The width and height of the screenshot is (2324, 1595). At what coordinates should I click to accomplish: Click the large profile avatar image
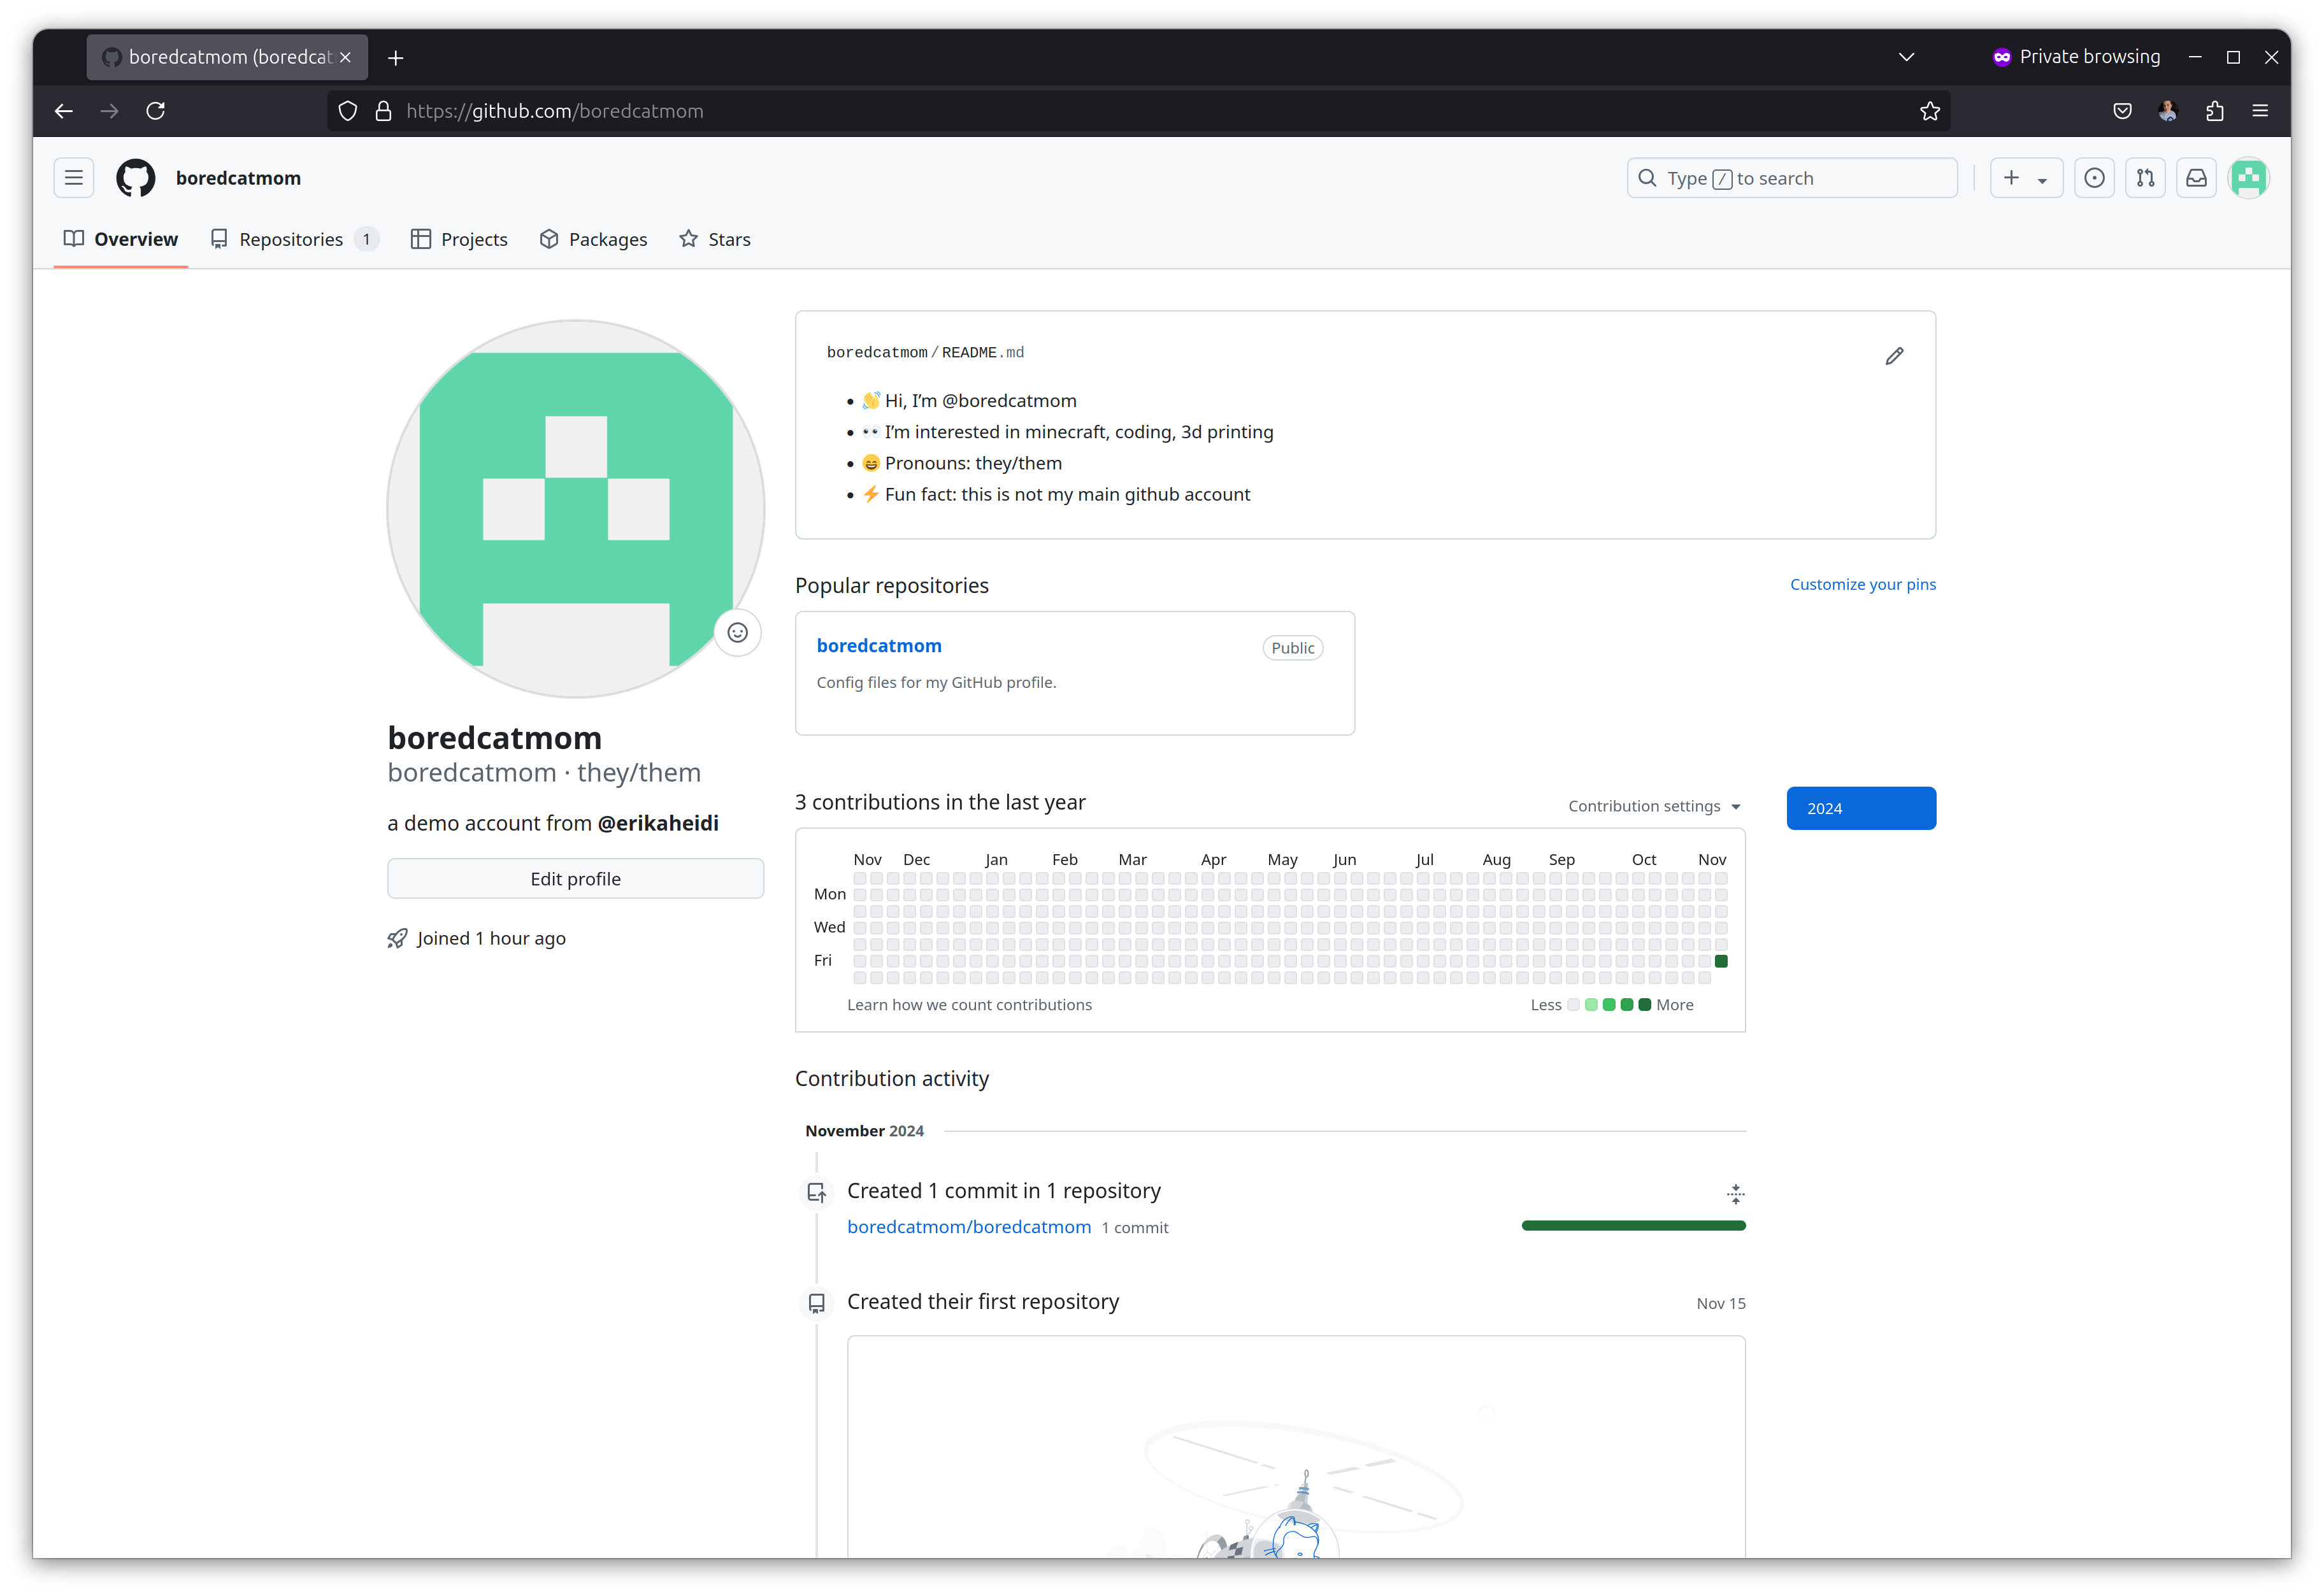[x=575, y=509]
